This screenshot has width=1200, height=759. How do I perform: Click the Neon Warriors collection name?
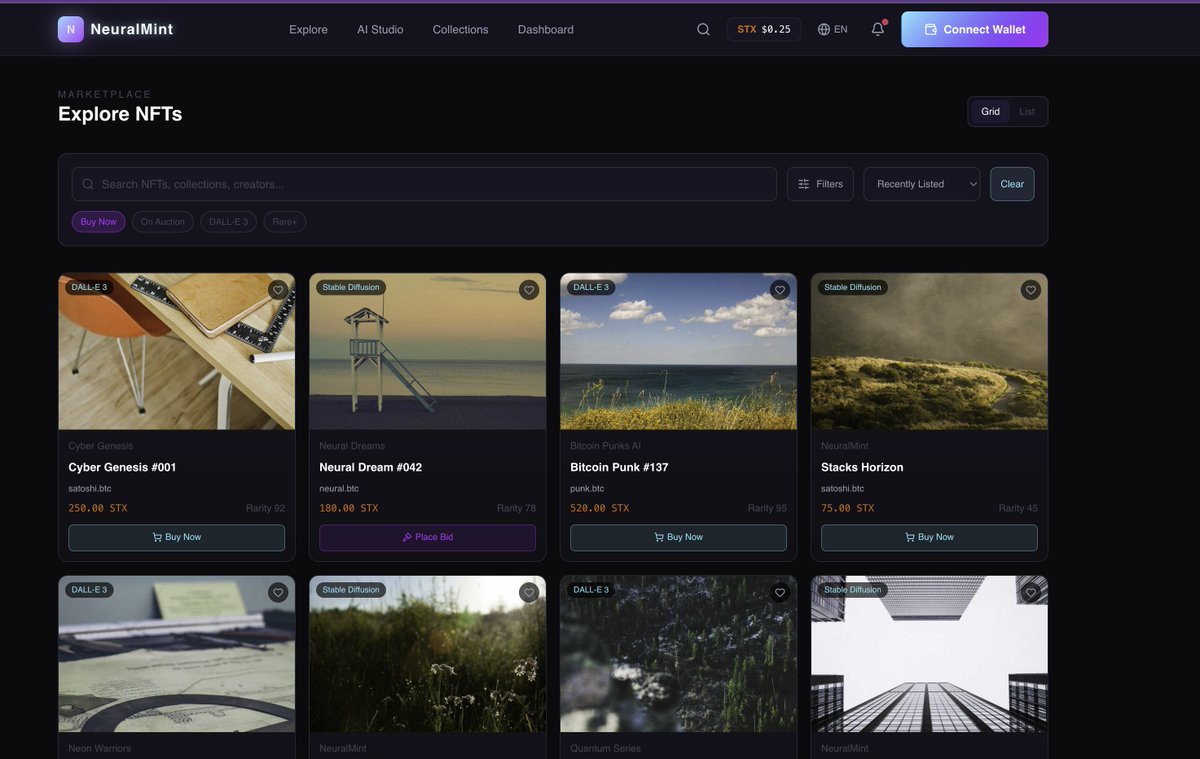(100, 748)
